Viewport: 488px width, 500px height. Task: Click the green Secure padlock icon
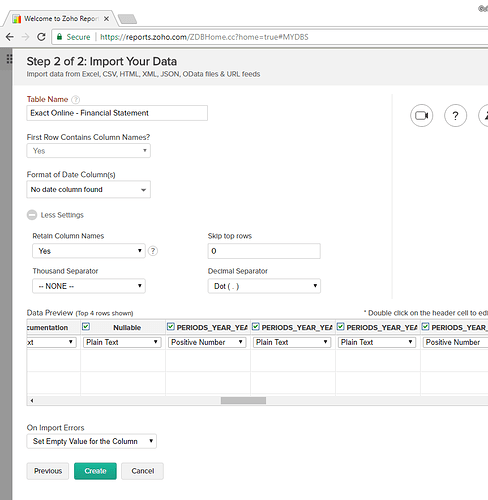59,37
